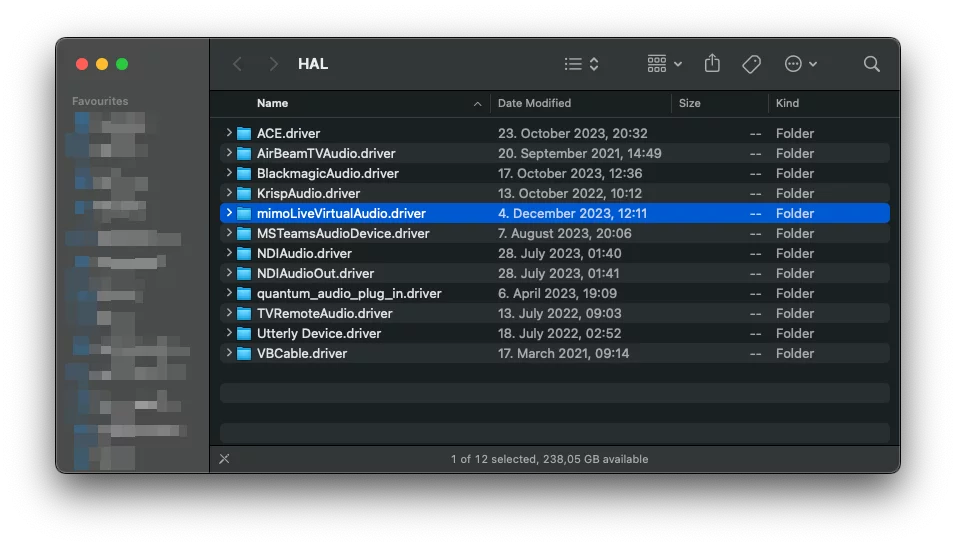Hide the path bar with X icon

(x=224, y=459)
